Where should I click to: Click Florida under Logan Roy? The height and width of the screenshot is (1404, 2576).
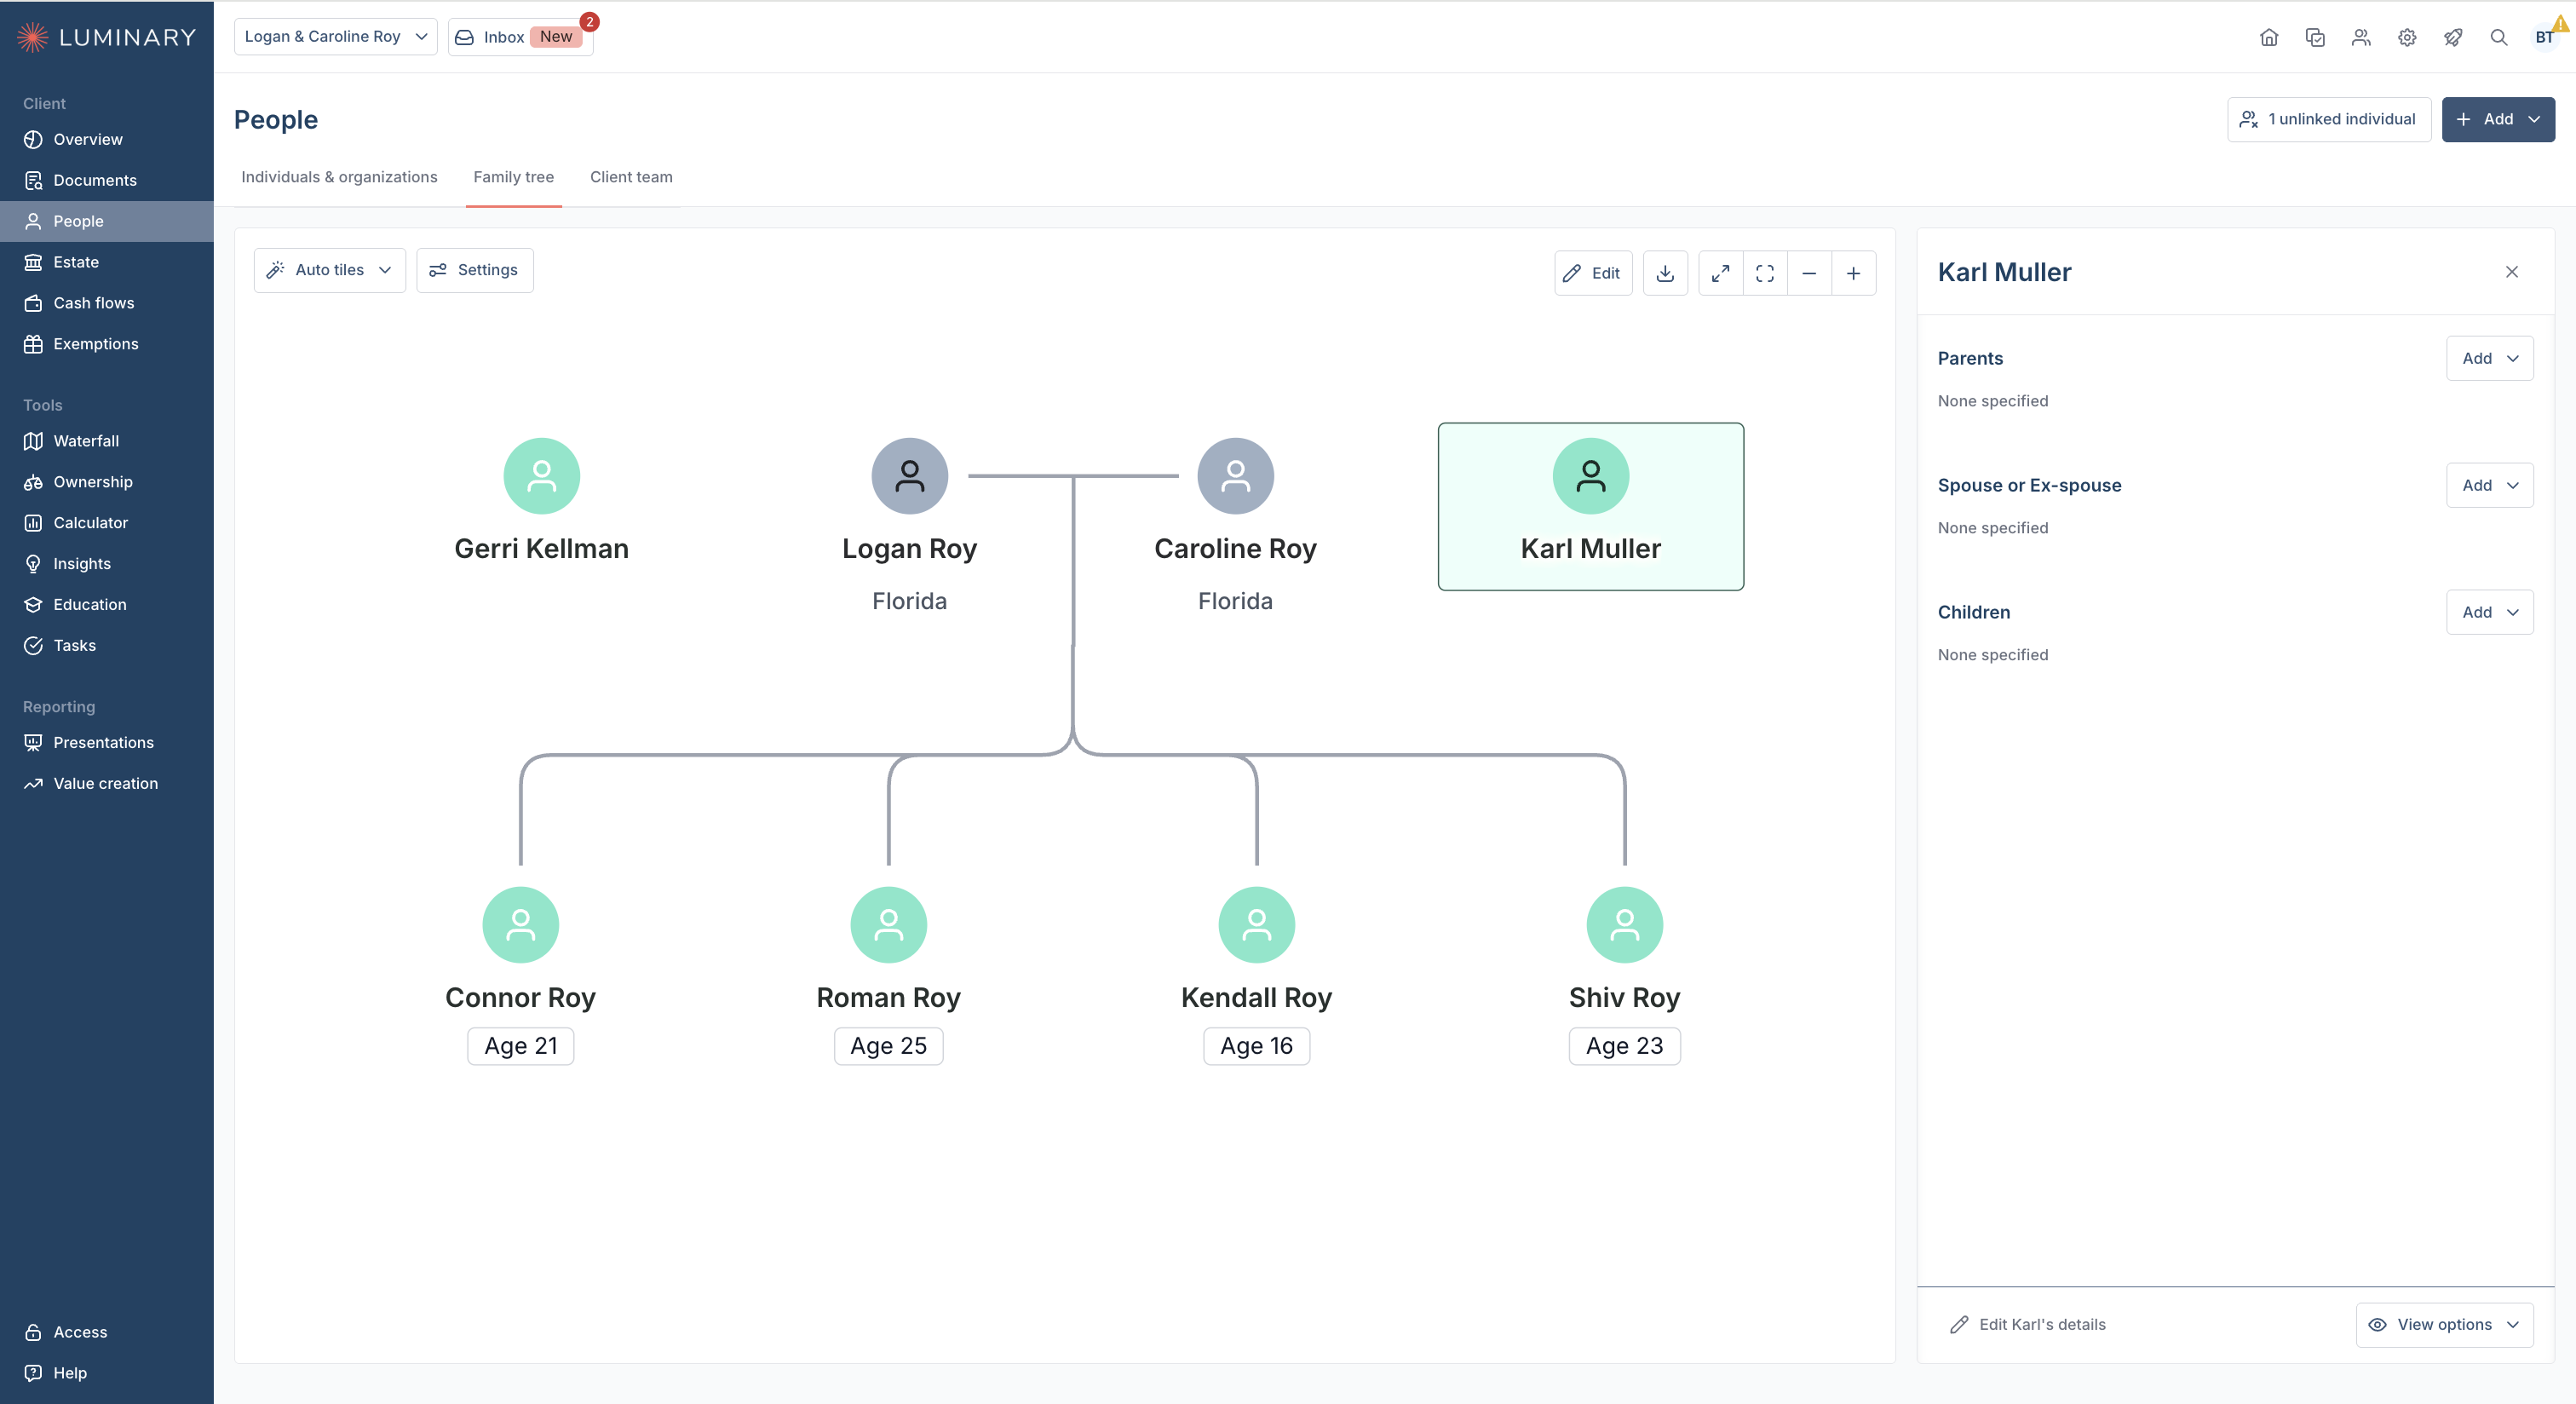[x=909, y=601]
